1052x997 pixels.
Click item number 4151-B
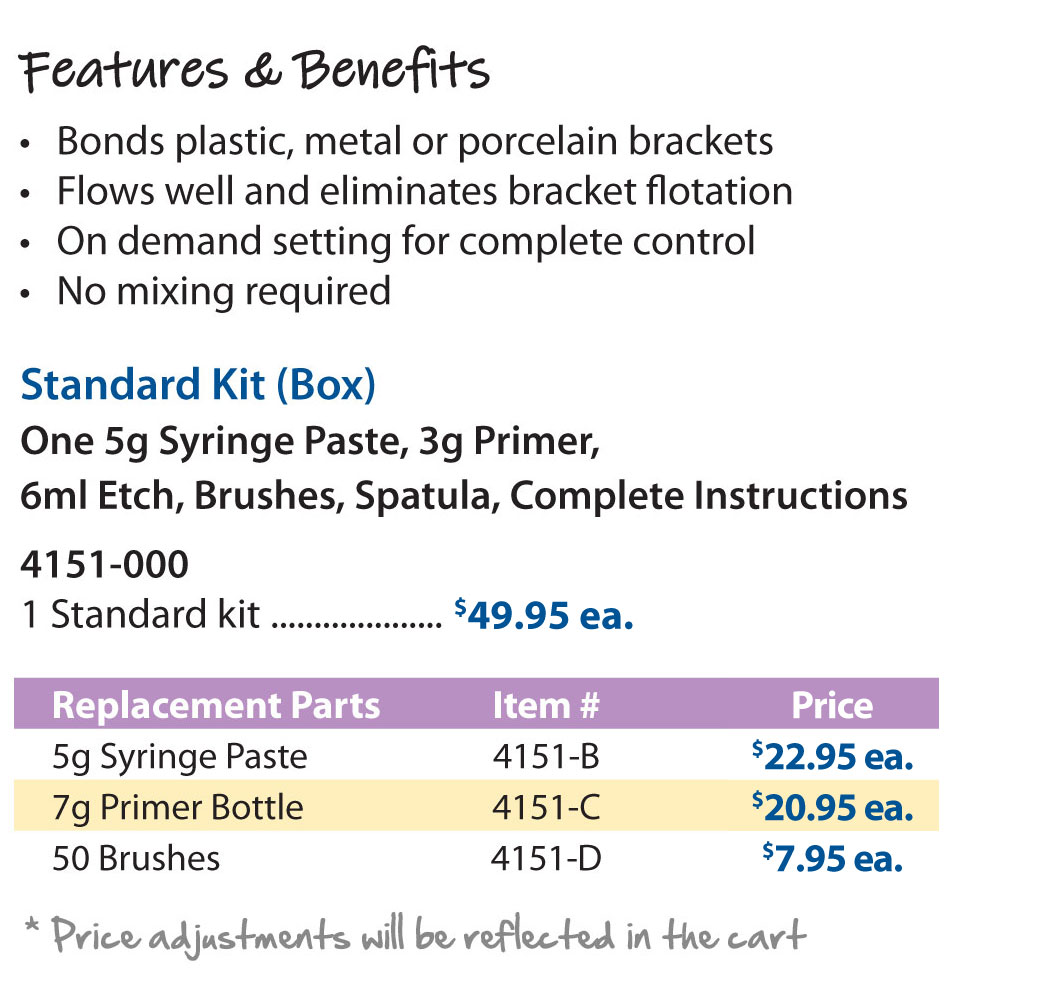545,756
